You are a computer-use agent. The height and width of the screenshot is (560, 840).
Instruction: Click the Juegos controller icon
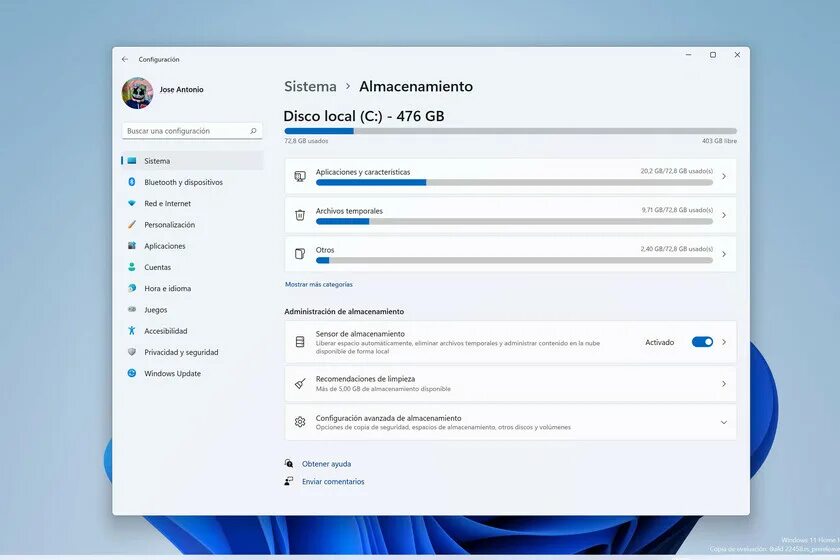coord(132,309)
